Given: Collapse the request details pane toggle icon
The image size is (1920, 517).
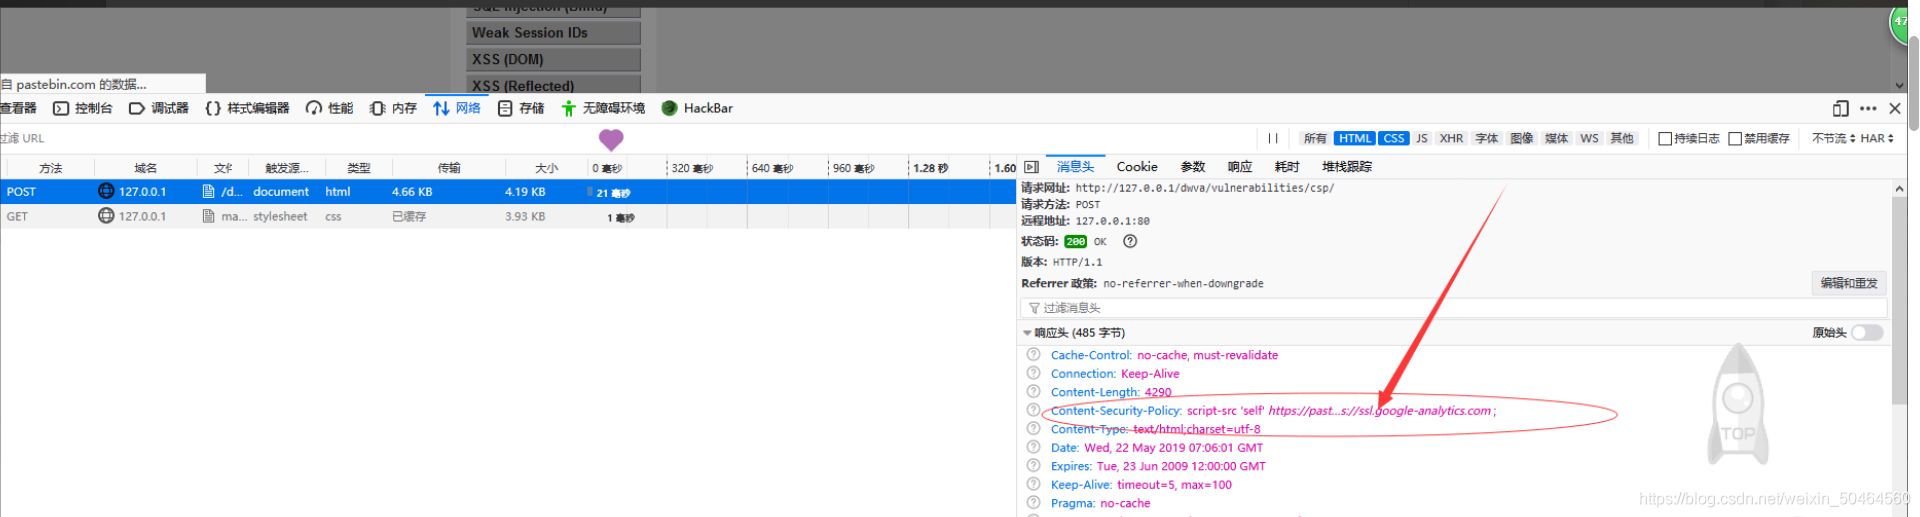Looking at the screenshot, I should coord(1032,167).
